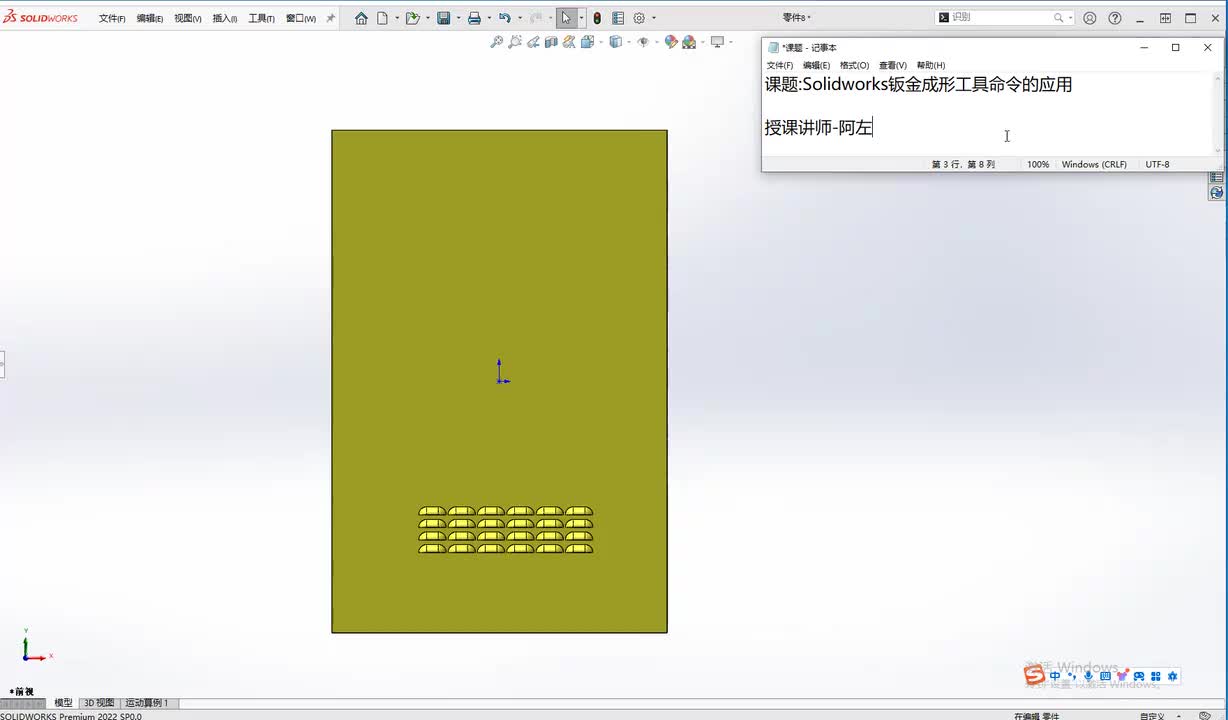This screenshot has width=1228, height=720.
Task: Click 自定义 units in status bar
Action: [x=1151, y=716]
